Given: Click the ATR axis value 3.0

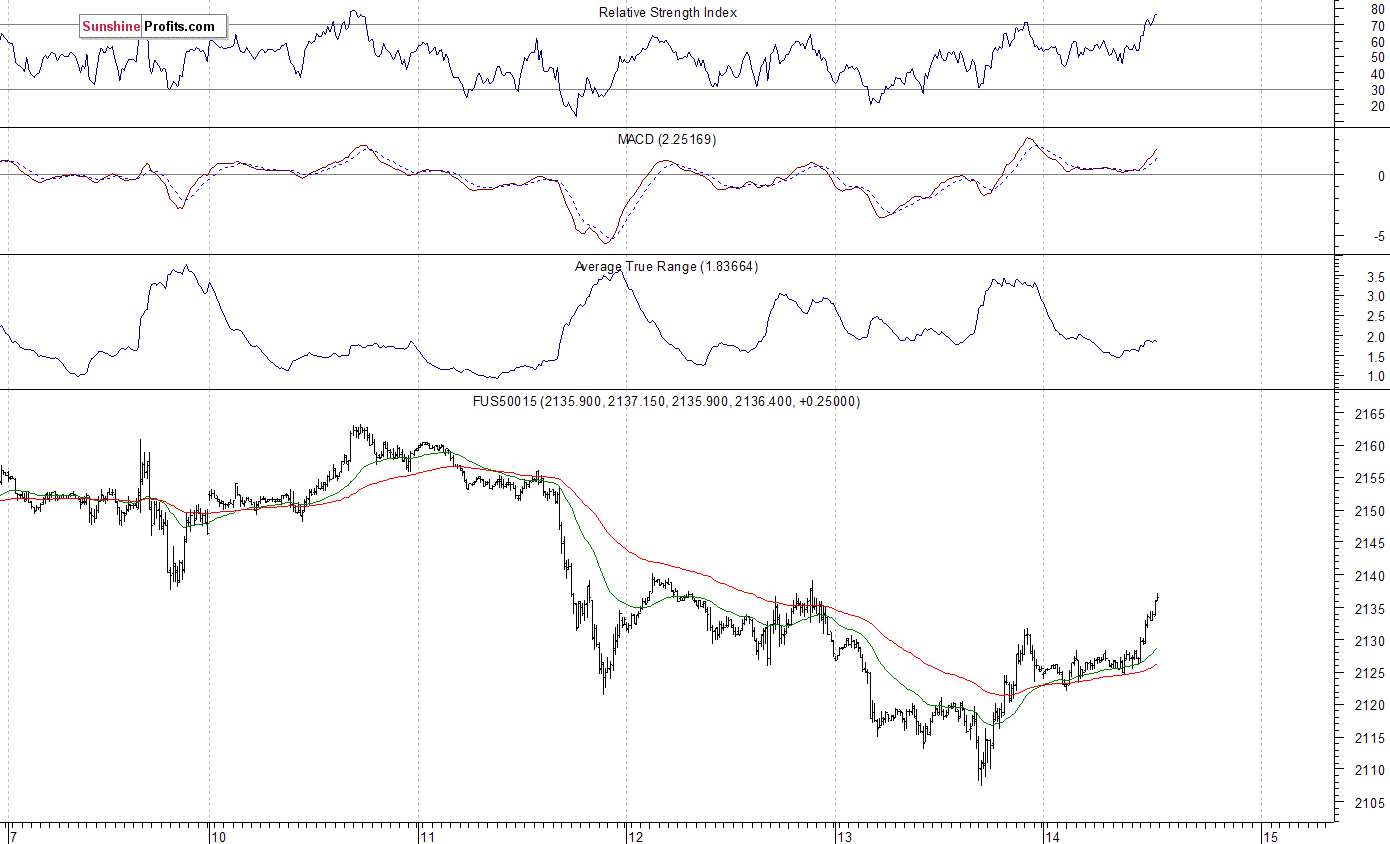Looking at the screenshot, I should [x=1376, y=296].
